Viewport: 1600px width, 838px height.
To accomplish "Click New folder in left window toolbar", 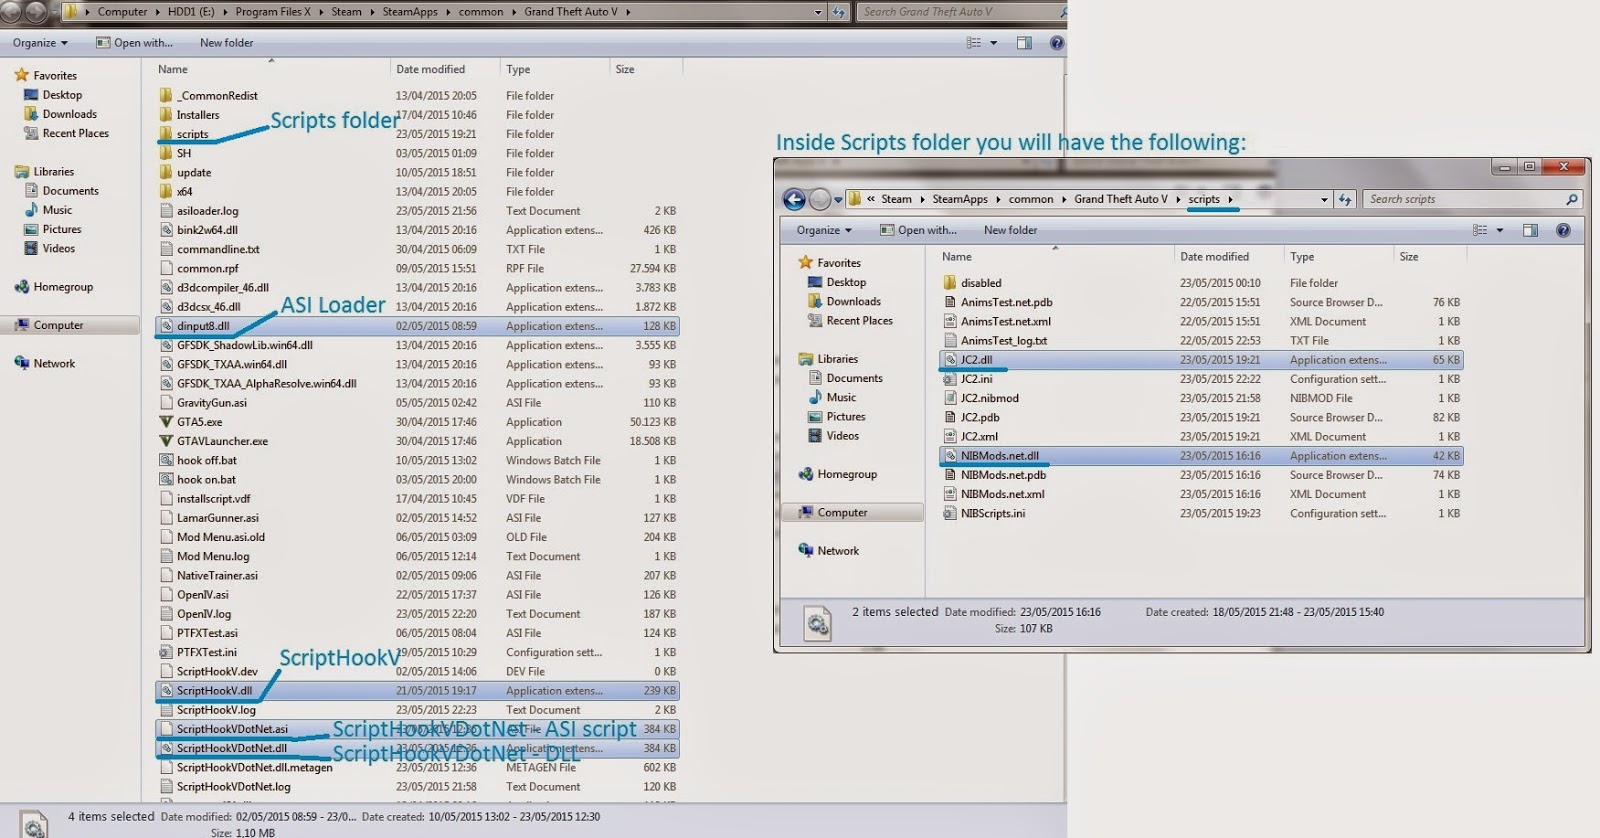I will coord(227,43).
